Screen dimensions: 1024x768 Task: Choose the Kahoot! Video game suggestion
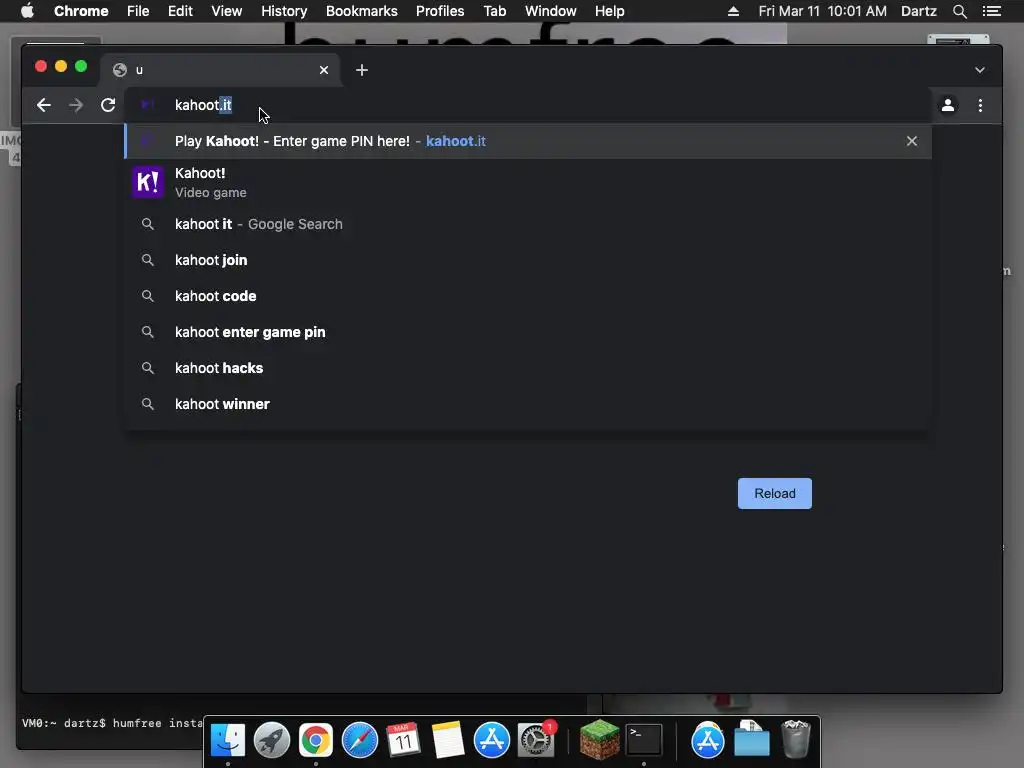coord(528,182)
